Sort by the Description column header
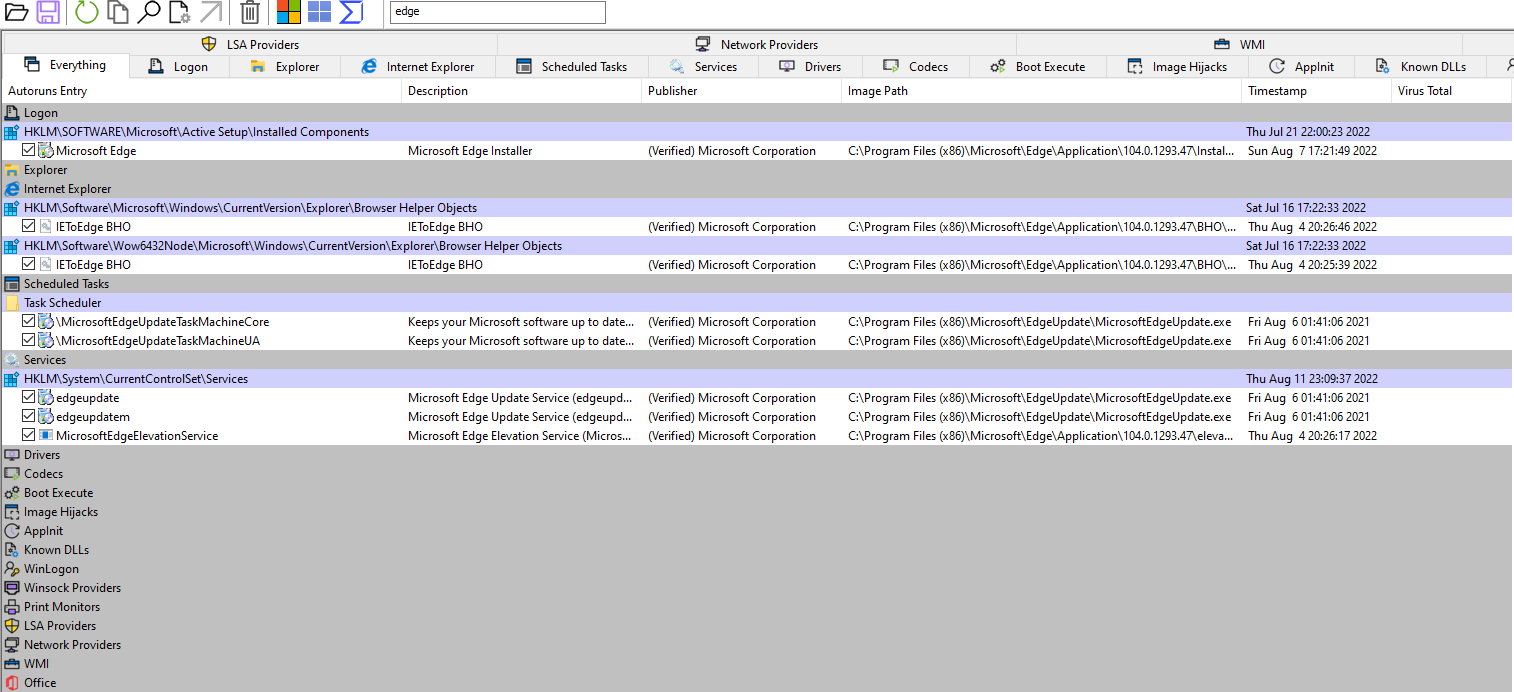This screenshot has width=1514, height=692. point(522,91)
